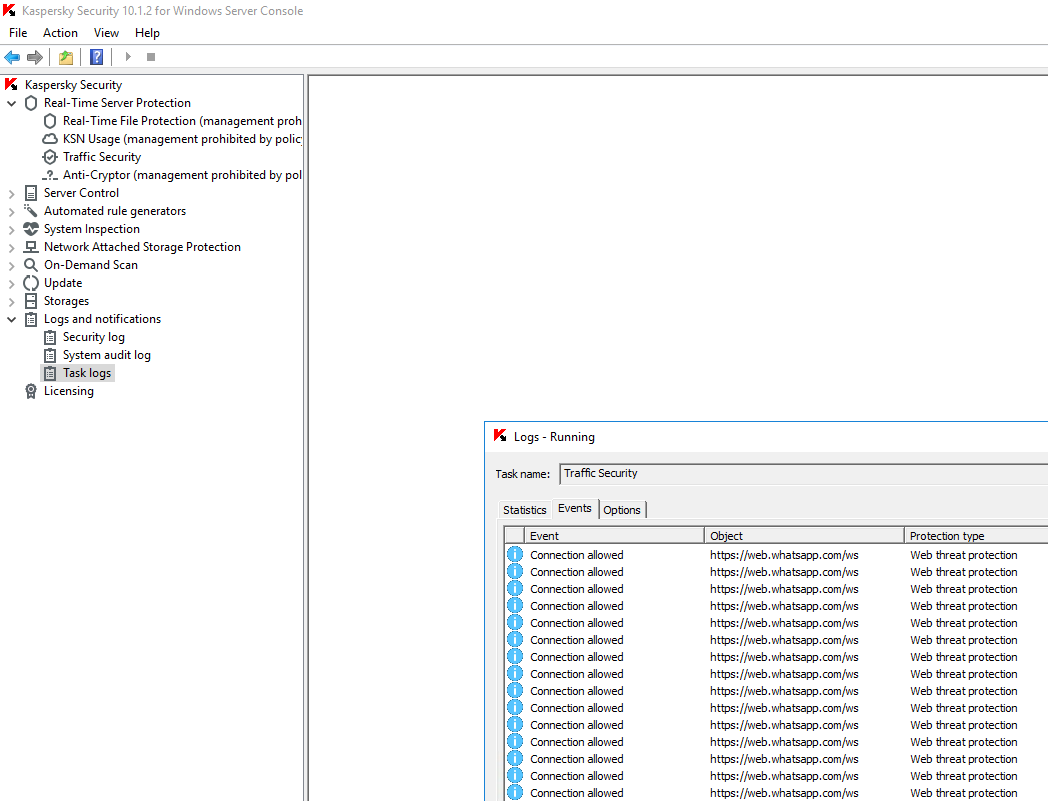Click the KSN Usage cloud icon
This screenshot has width=1048, height=801.
coord(49,139)
